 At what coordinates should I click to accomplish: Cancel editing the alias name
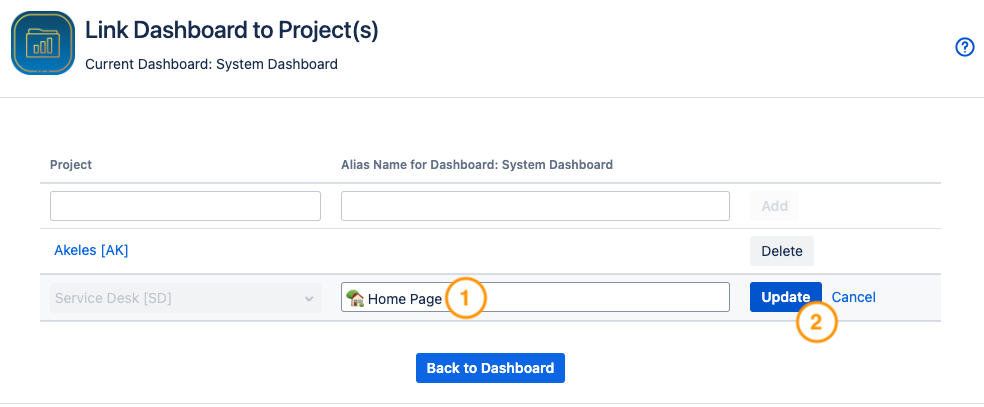tap(854, 297)
